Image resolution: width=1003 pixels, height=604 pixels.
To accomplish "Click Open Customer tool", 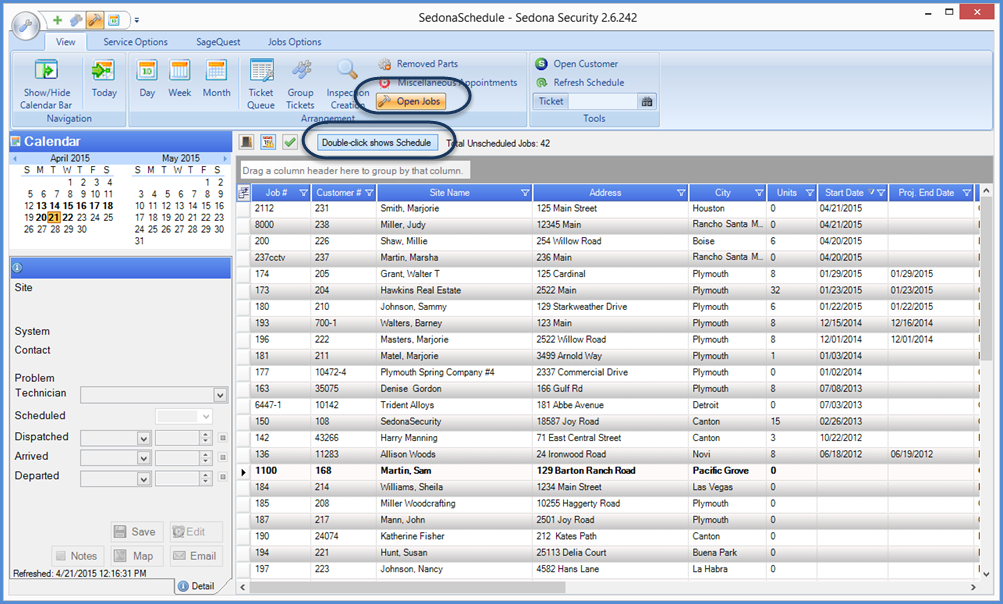I will click(577, 64).
